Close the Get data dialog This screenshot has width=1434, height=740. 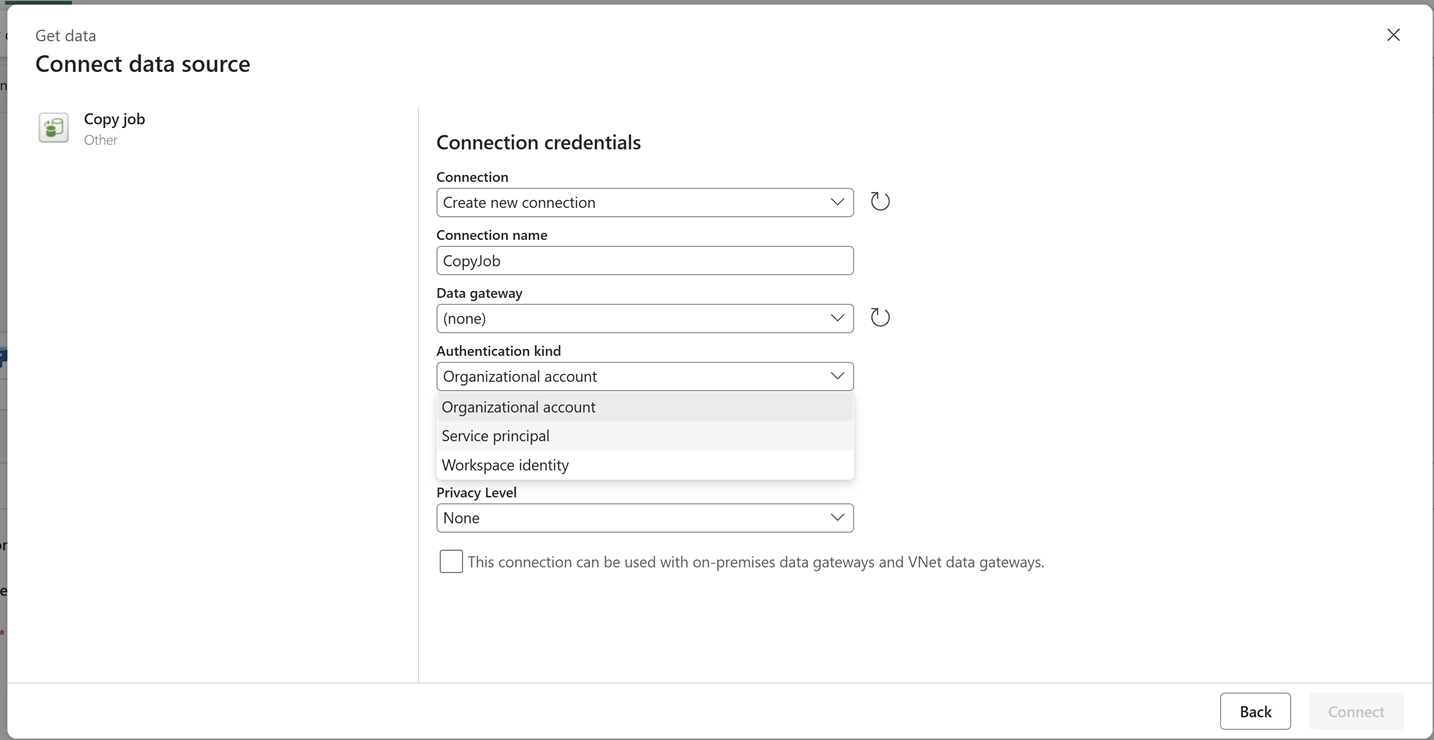coord(1393,35)
